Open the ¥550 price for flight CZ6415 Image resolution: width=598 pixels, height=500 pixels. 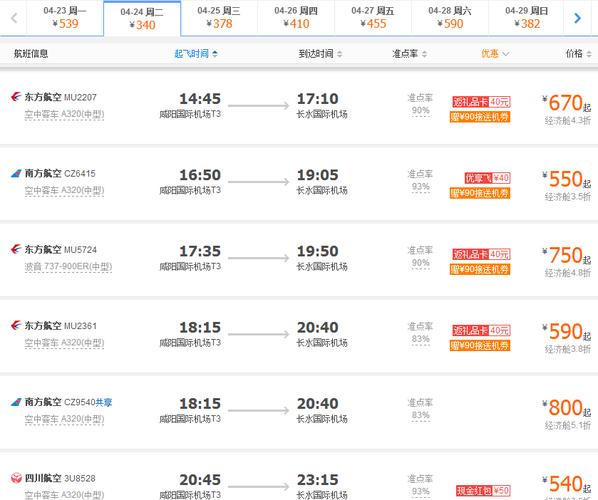click(x=567, y=179)
